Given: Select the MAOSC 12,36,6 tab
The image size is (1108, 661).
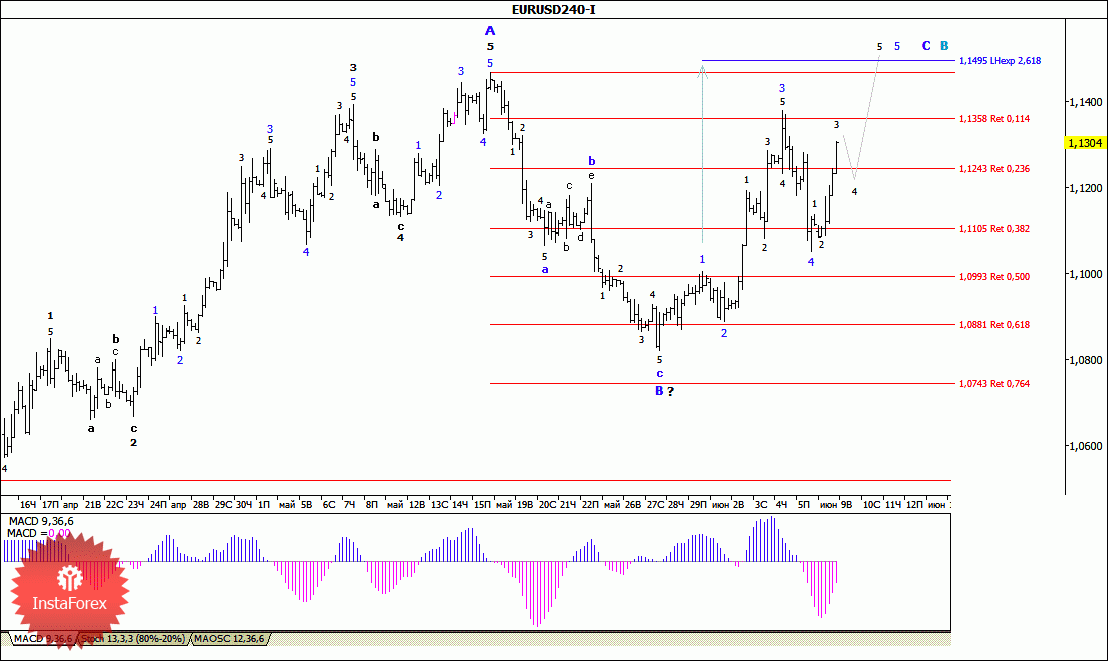Looking at the screenshot, I should click(x=228, y=638).
